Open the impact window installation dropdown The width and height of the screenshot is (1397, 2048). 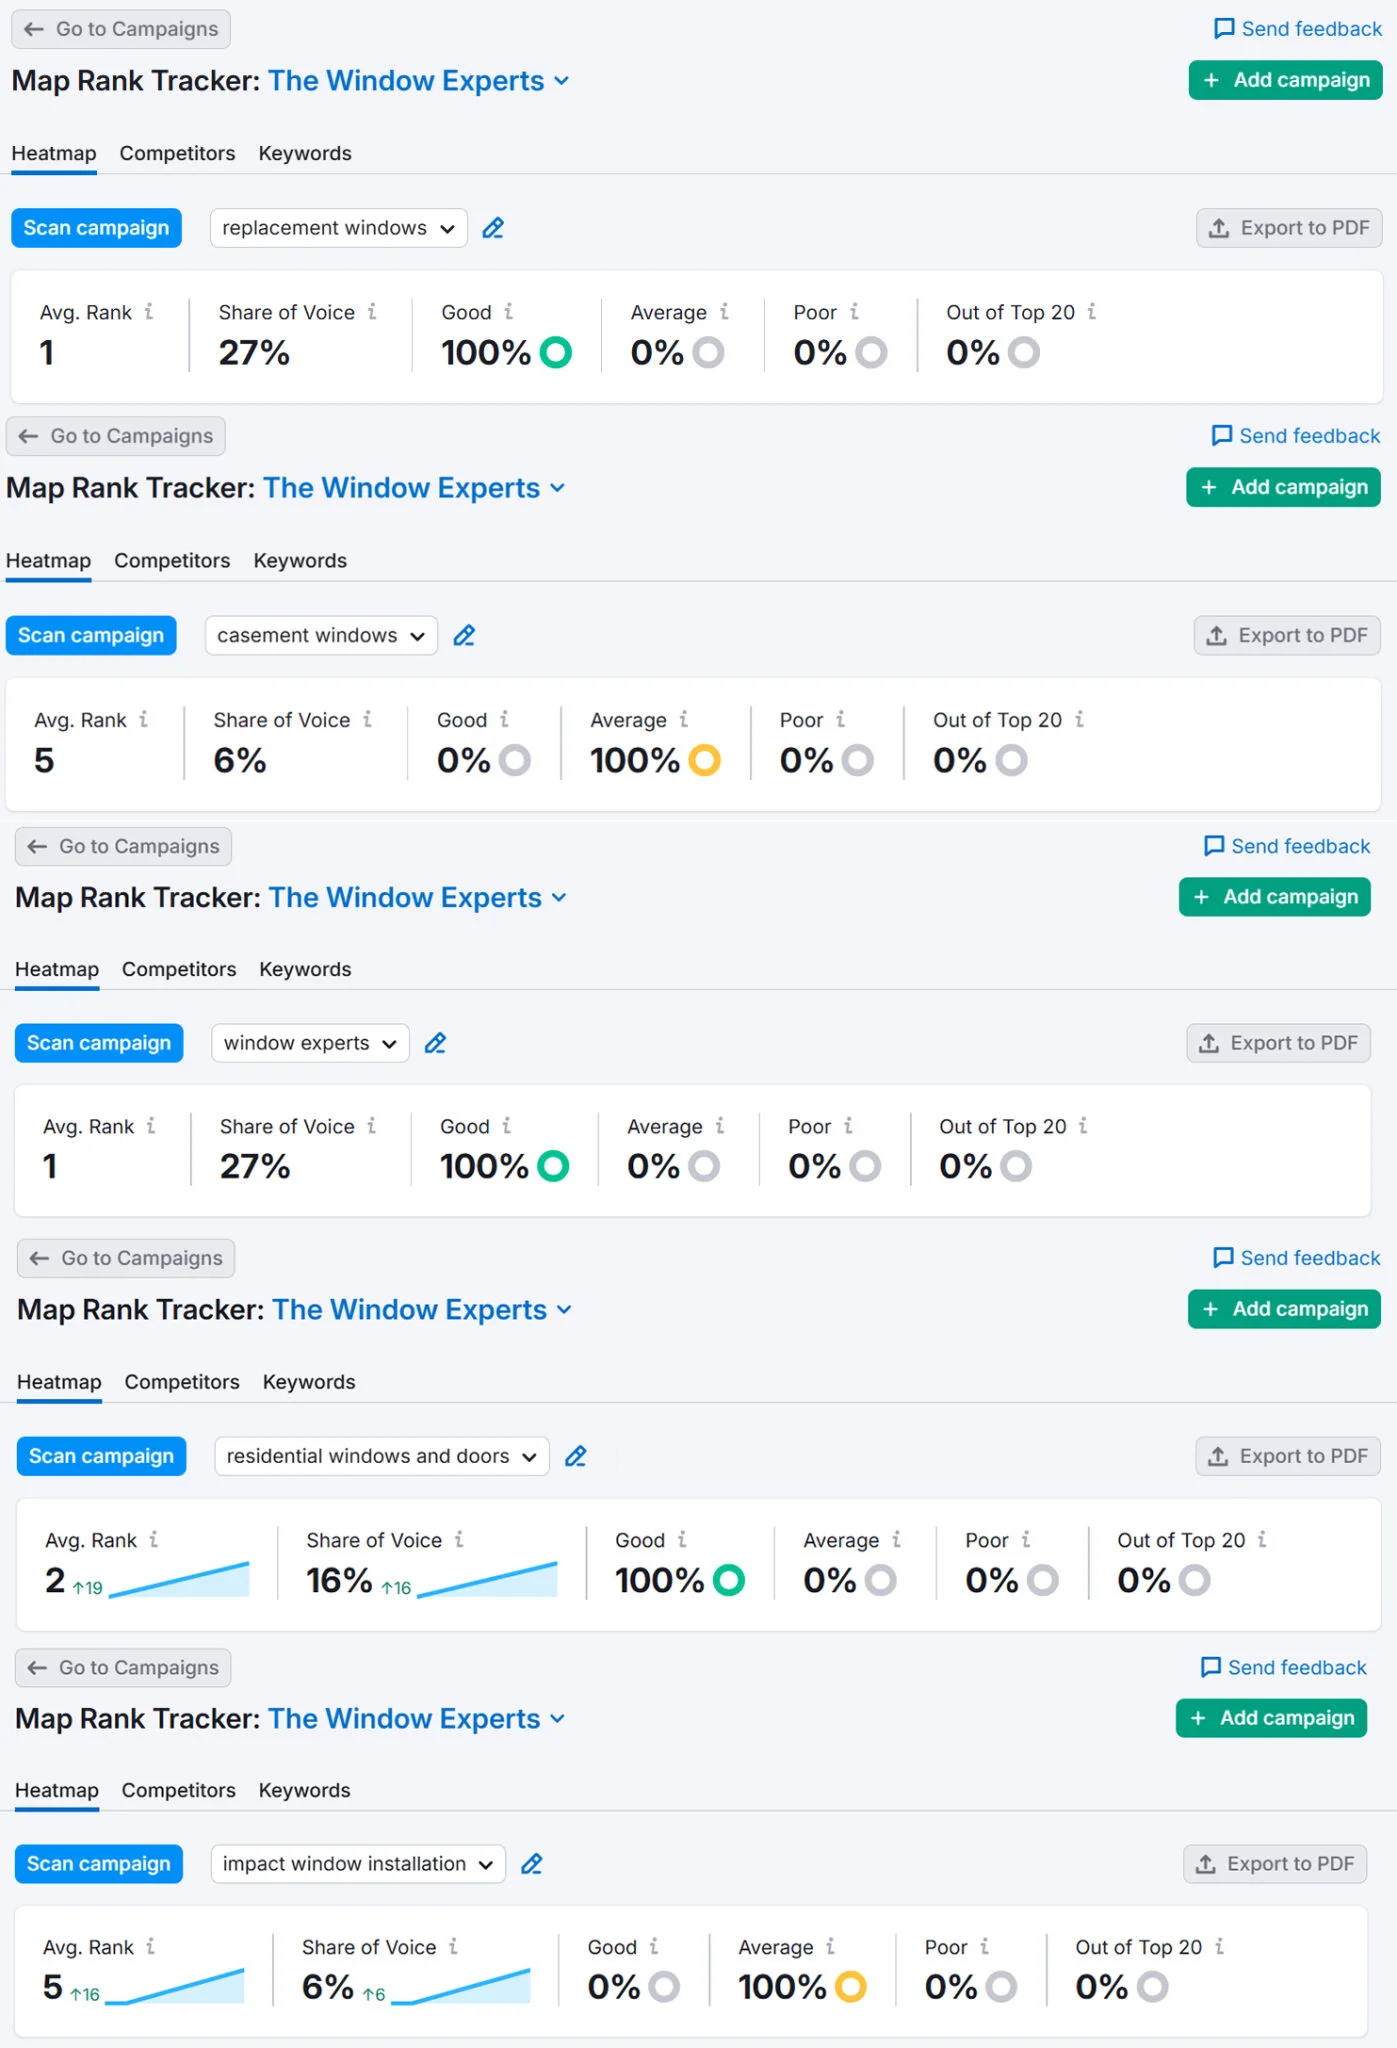tap(357, 1864)
